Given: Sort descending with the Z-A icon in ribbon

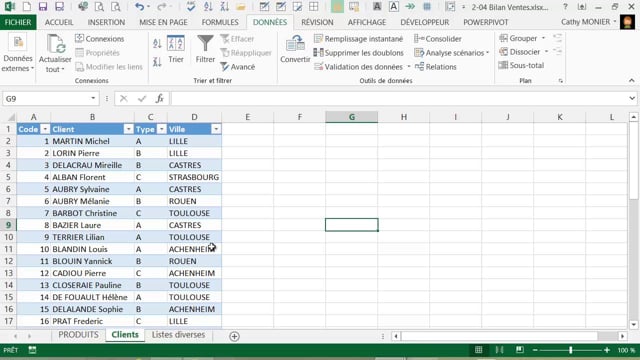Looking at the screenshot, I should click(157, 62).
